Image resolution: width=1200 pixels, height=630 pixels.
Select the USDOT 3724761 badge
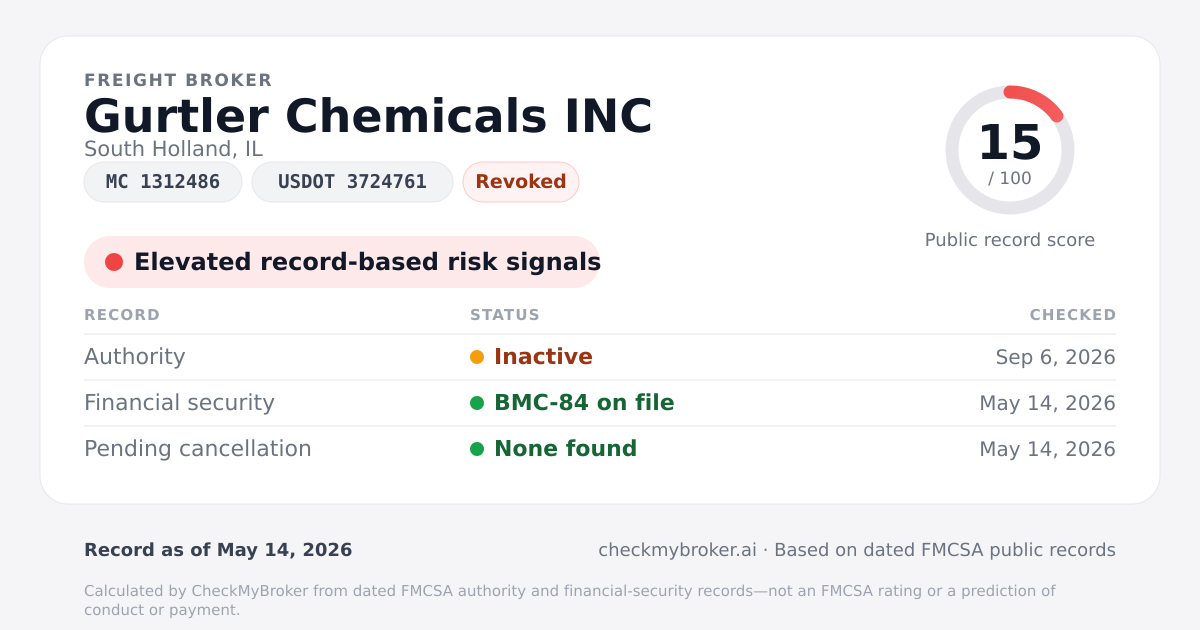(x=352, y=182)
